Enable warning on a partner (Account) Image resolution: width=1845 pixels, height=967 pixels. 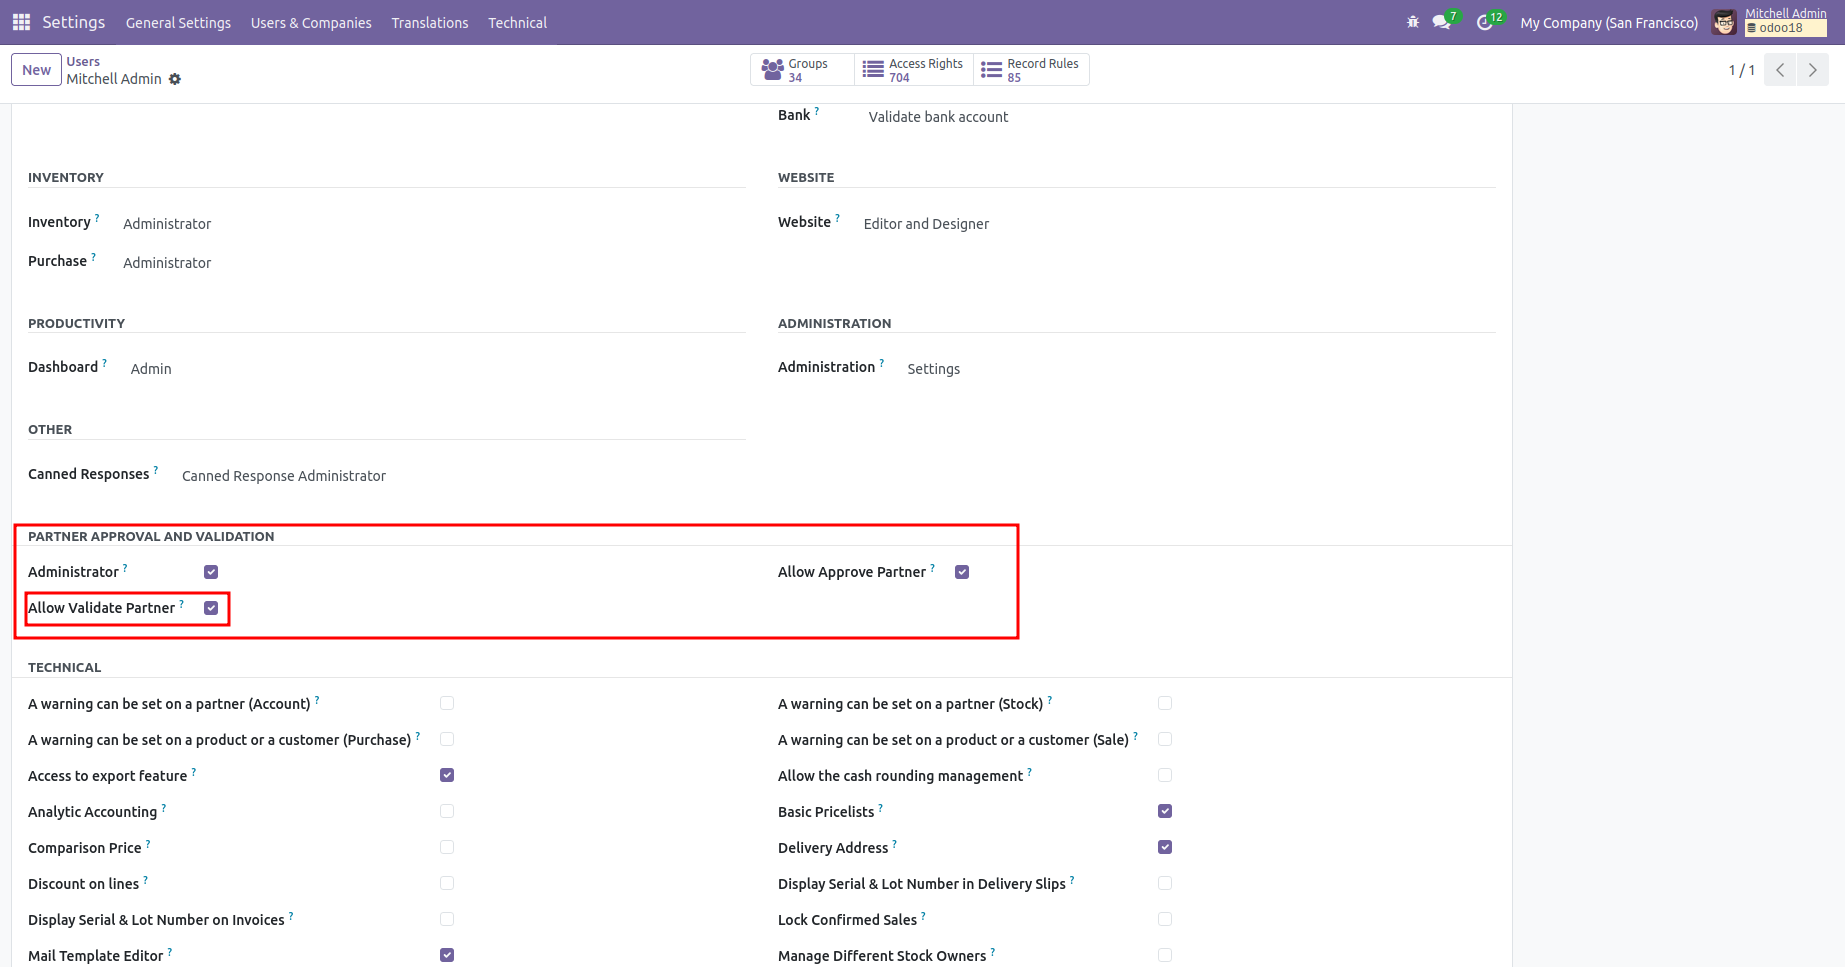coord(447,703)
